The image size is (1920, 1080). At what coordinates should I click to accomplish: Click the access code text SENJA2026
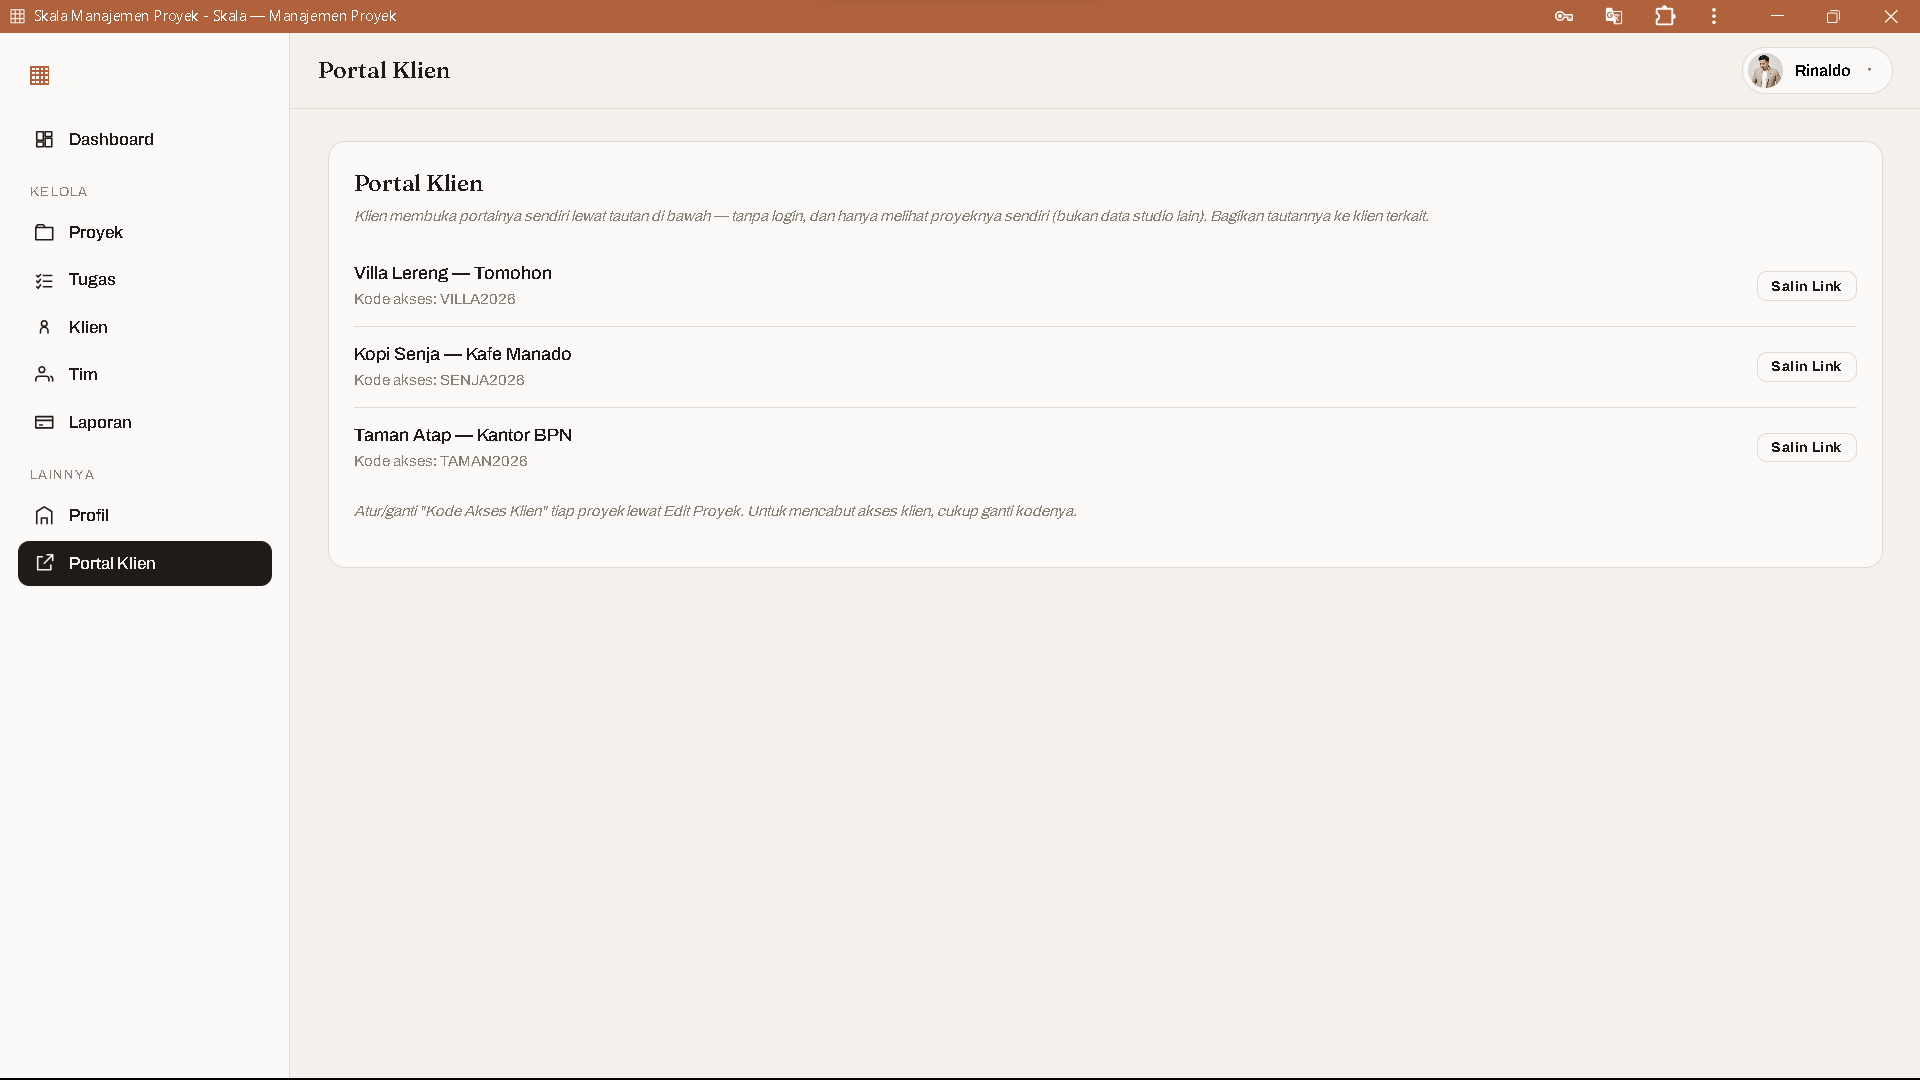click(x=482, y=380)
